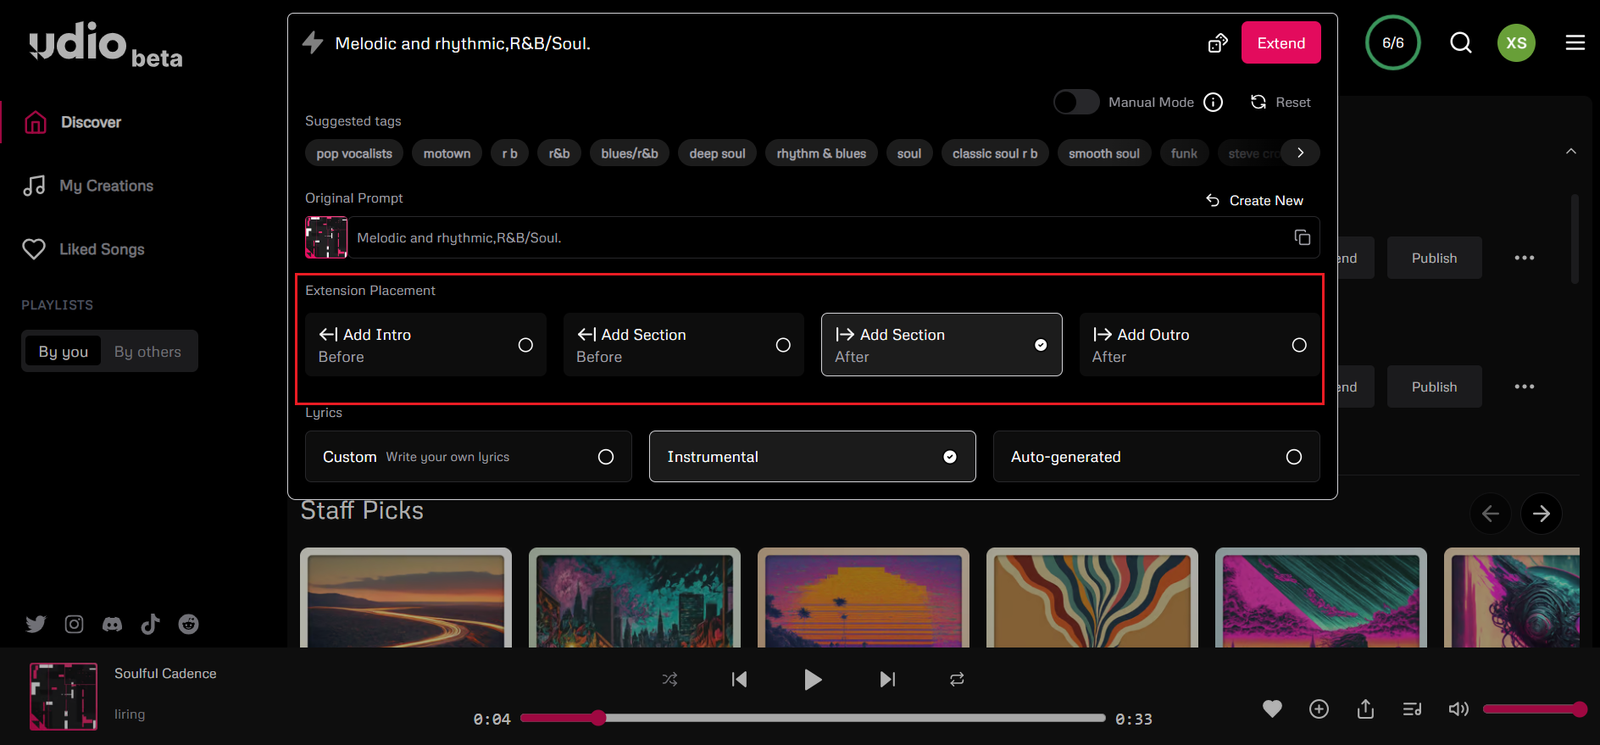
Task: Open the play queue icon
Action: [x=1412, y=709]
